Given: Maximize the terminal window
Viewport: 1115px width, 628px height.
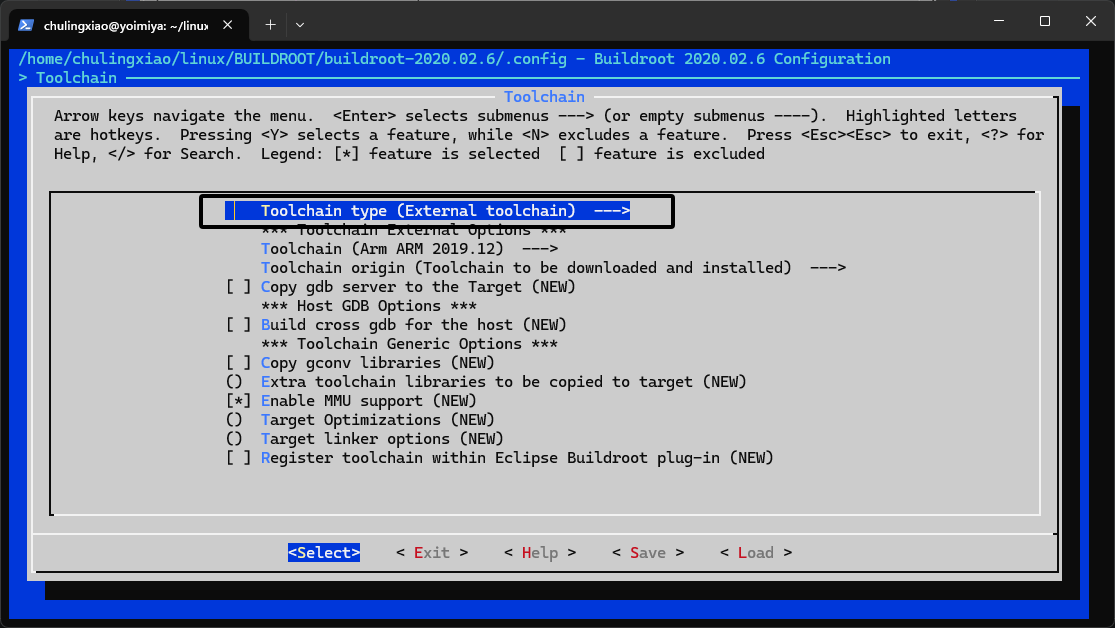Looking at the screenshot, I should [x=1045, y=21].
